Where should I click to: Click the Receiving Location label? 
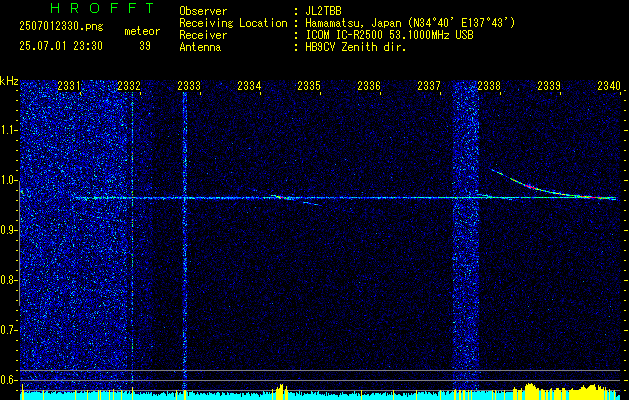coord(233,23)
